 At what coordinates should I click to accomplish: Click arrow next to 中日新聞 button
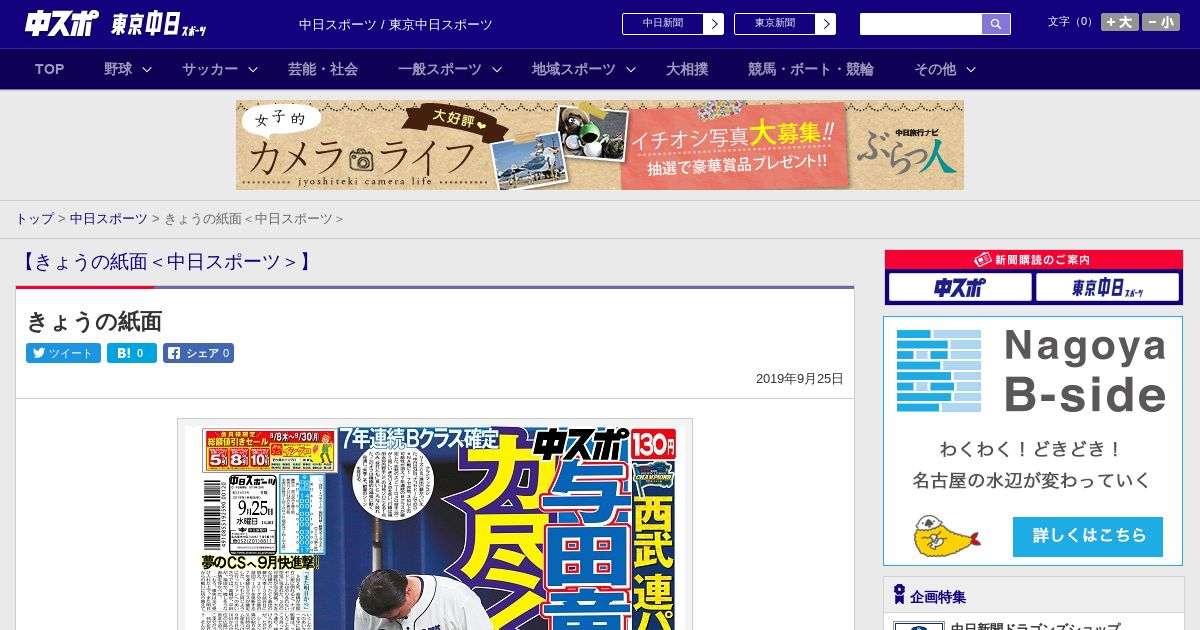714,24
